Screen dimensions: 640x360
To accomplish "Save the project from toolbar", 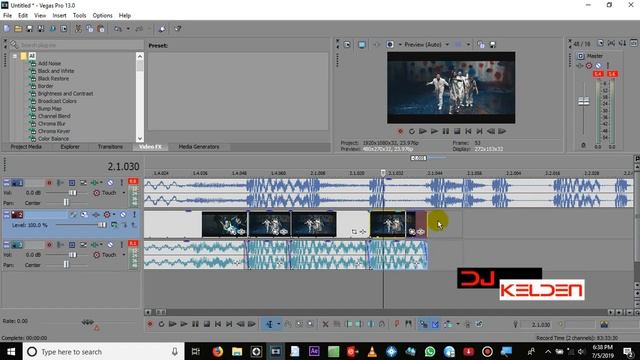I will 29,29.
